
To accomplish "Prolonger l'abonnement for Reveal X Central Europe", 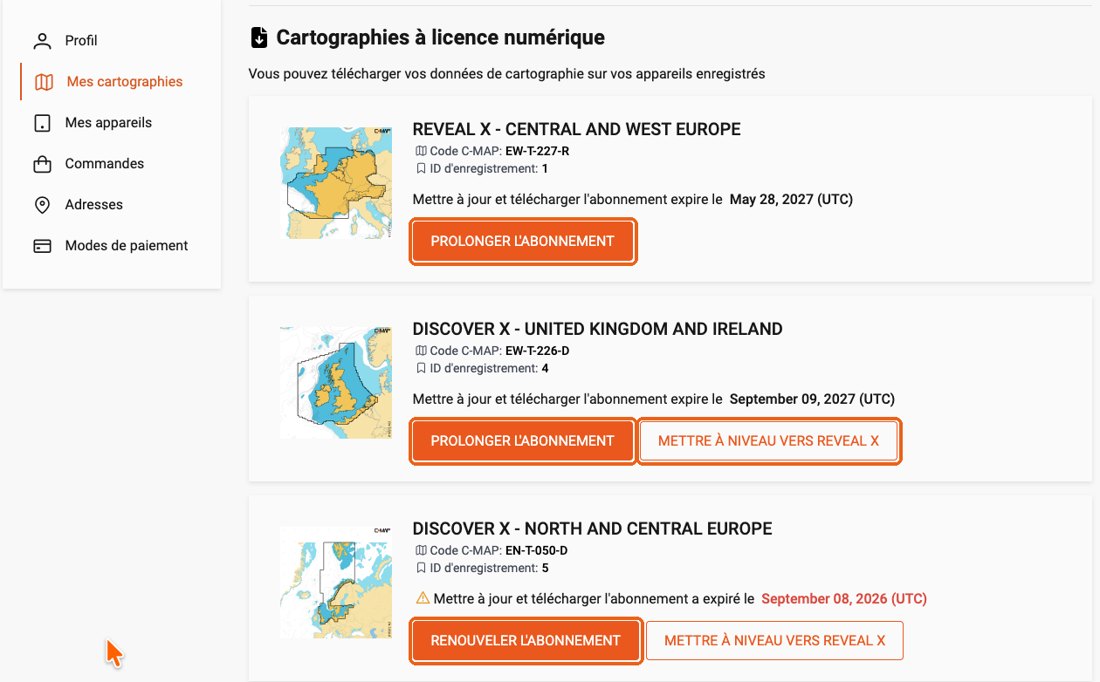I will click(x=523, y=241).
